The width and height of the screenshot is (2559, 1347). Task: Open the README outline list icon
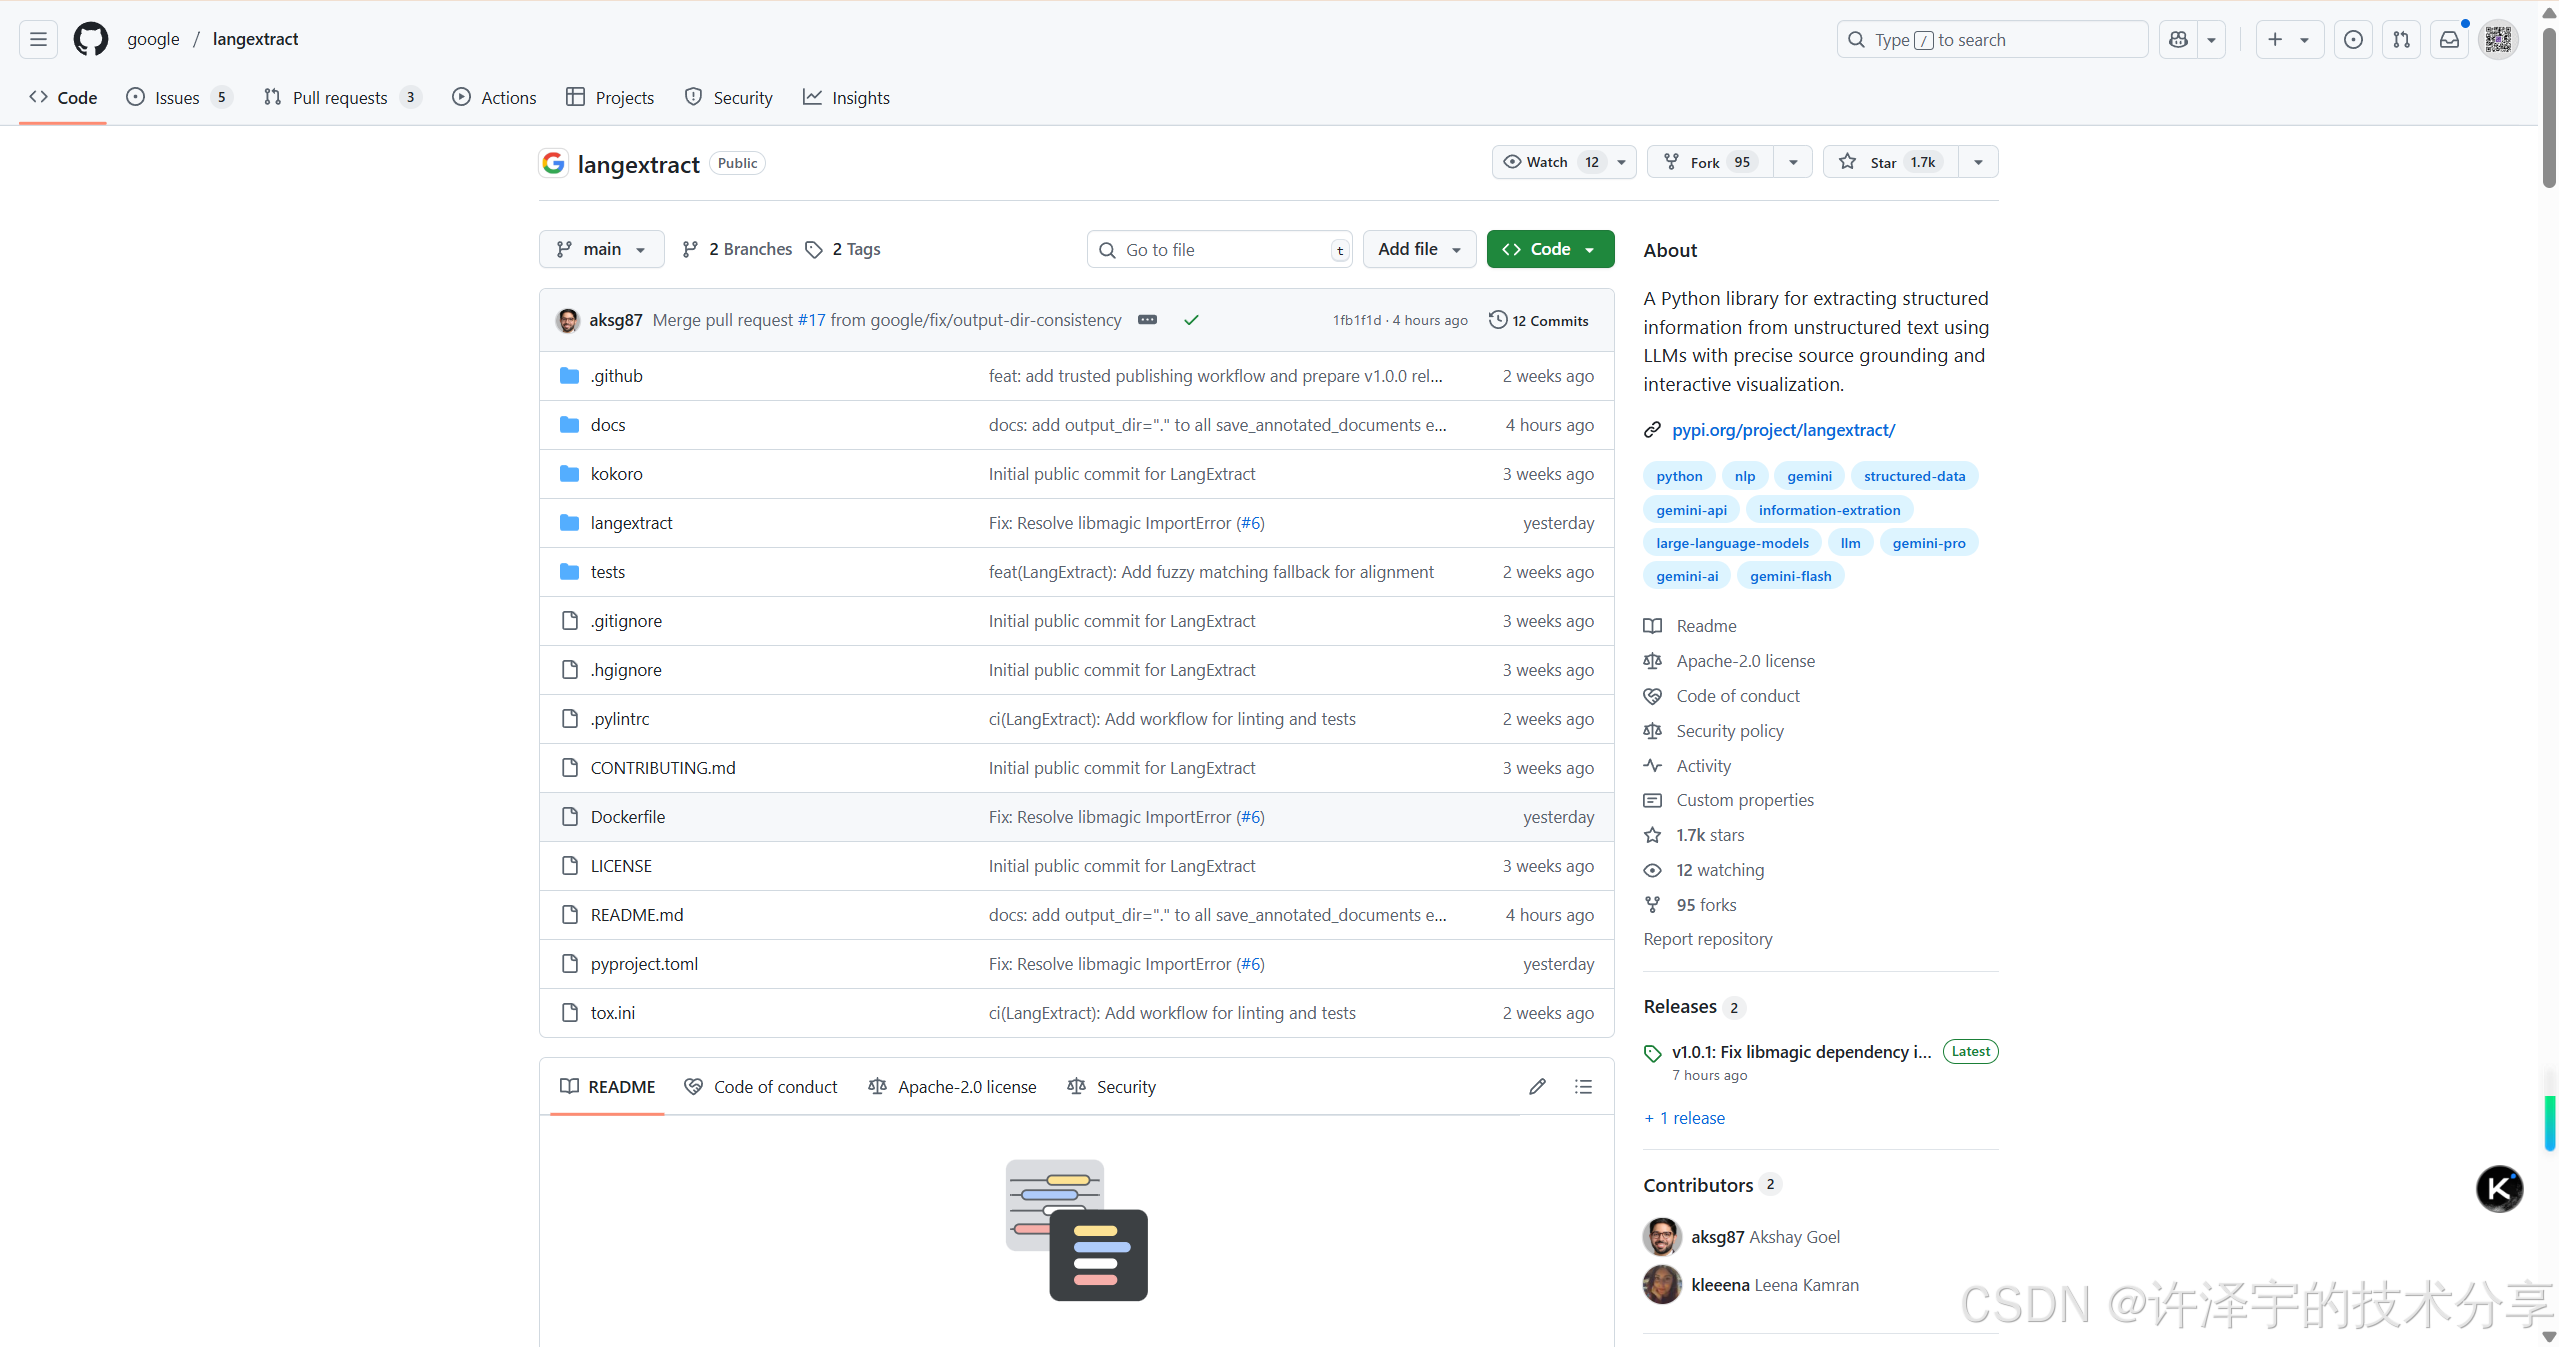coord(1583,1086)
